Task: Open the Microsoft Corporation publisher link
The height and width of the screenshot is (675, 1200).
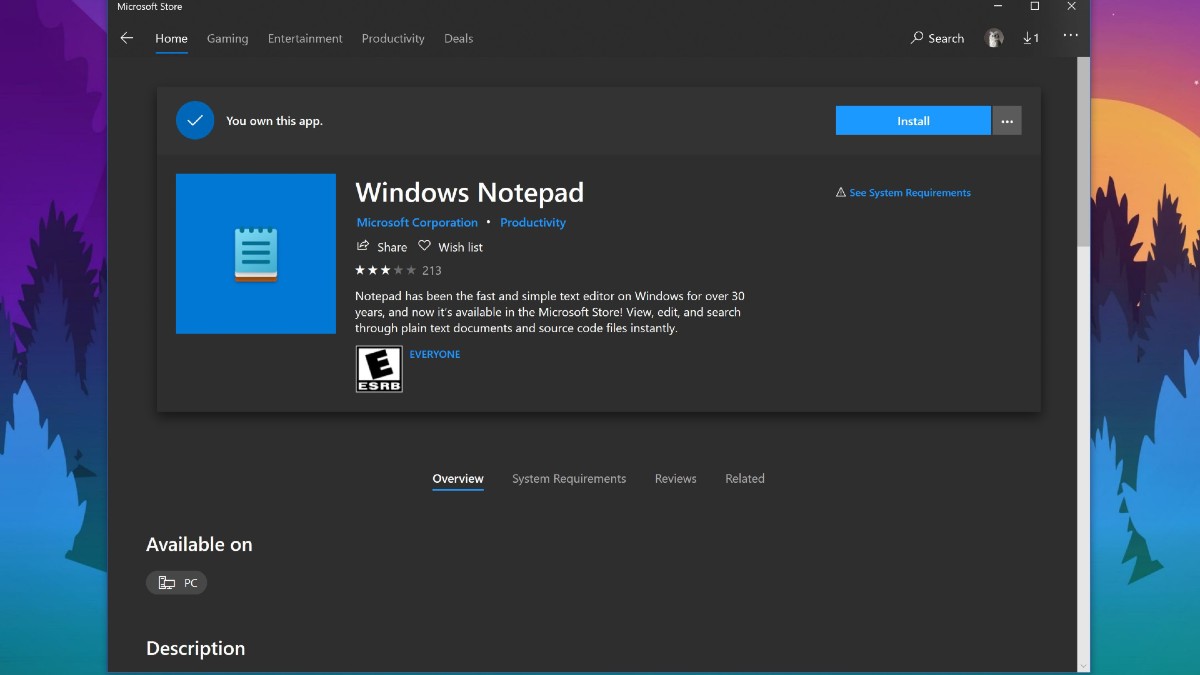Action: [x=417, y=223]
